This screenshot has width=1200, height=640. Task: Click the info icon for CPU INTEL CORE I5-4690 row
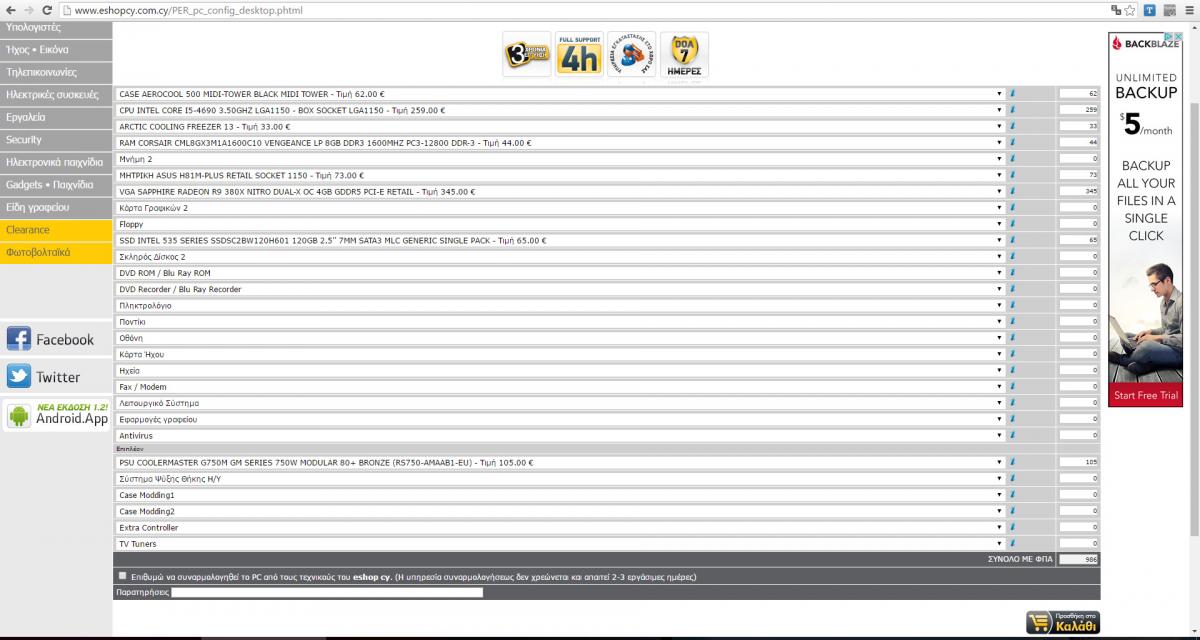pos(1012,110)
